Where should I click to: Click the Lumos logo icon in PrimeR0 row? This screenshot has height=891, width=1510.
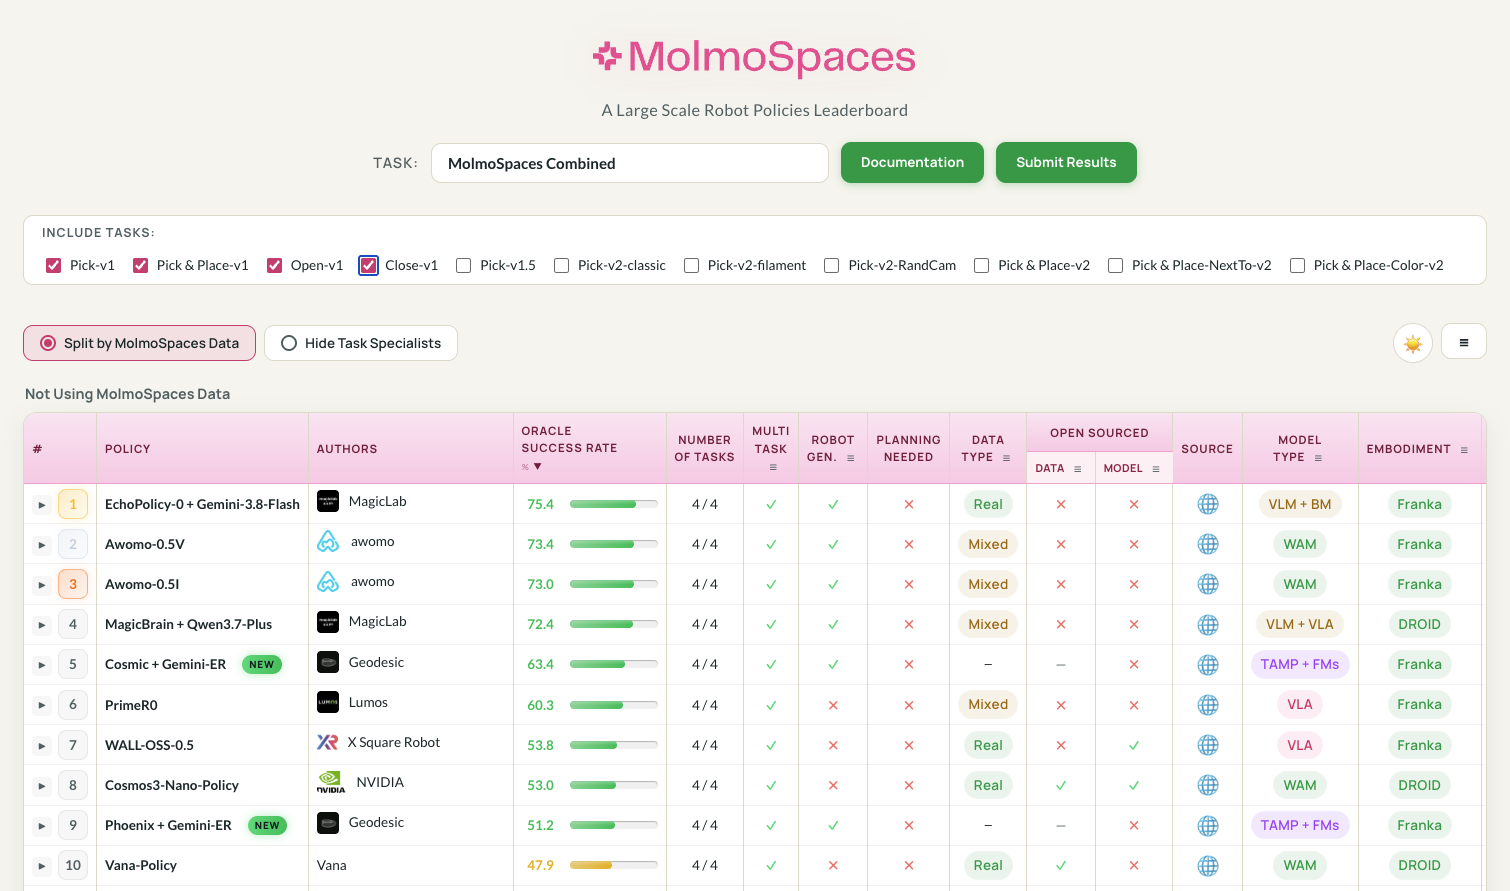coord(328,702)
